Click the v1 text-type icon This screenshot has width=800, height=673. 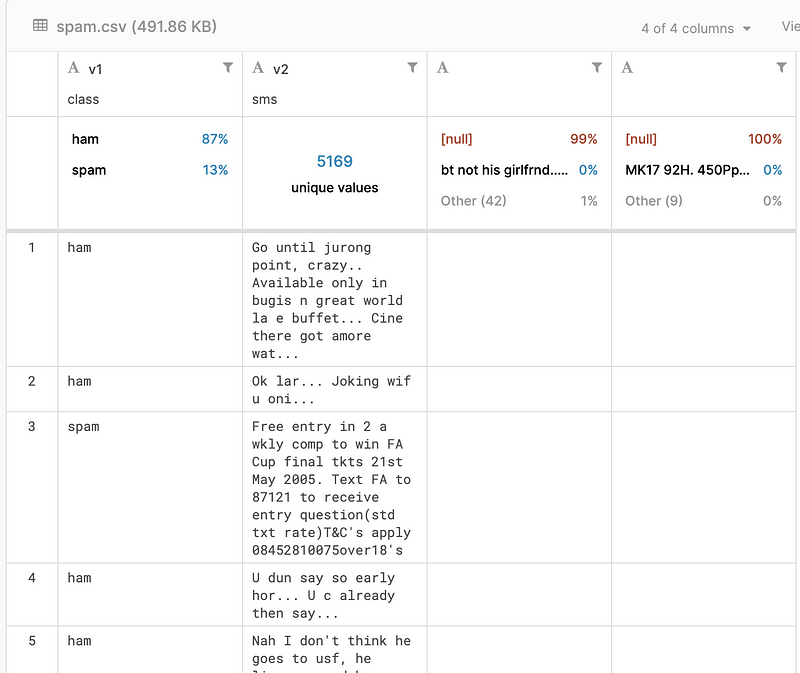click(73, 68)
